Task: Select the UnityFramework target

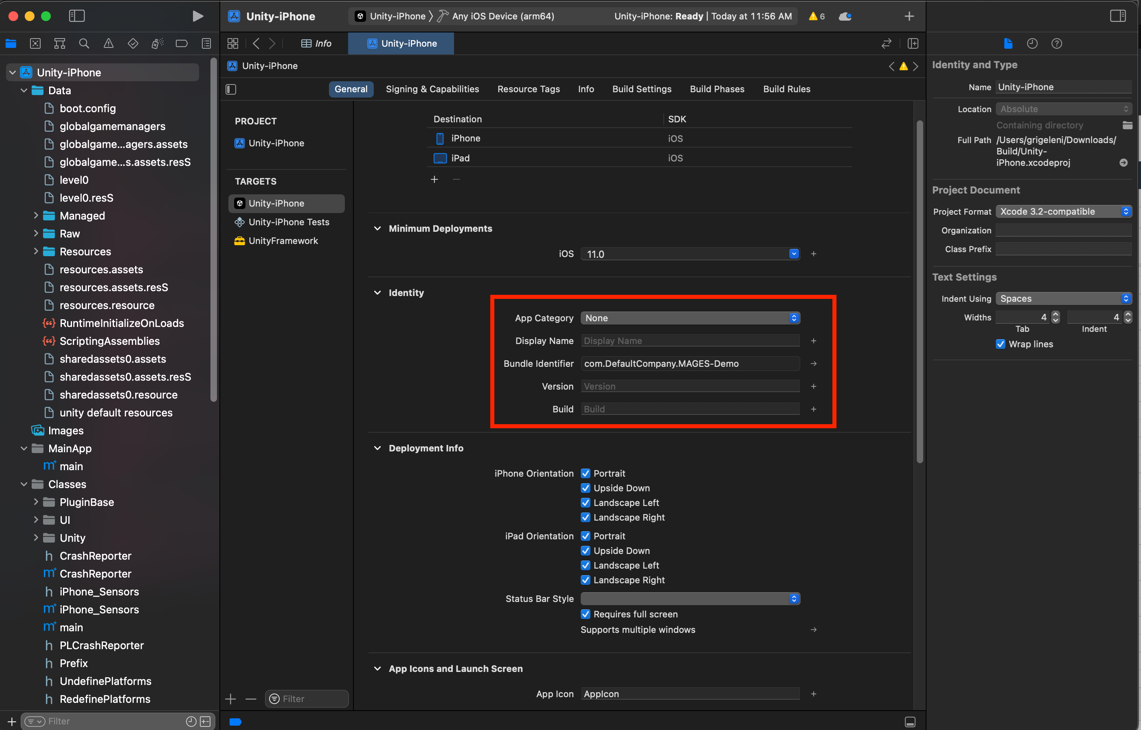Action: click(x=283, y=241)
